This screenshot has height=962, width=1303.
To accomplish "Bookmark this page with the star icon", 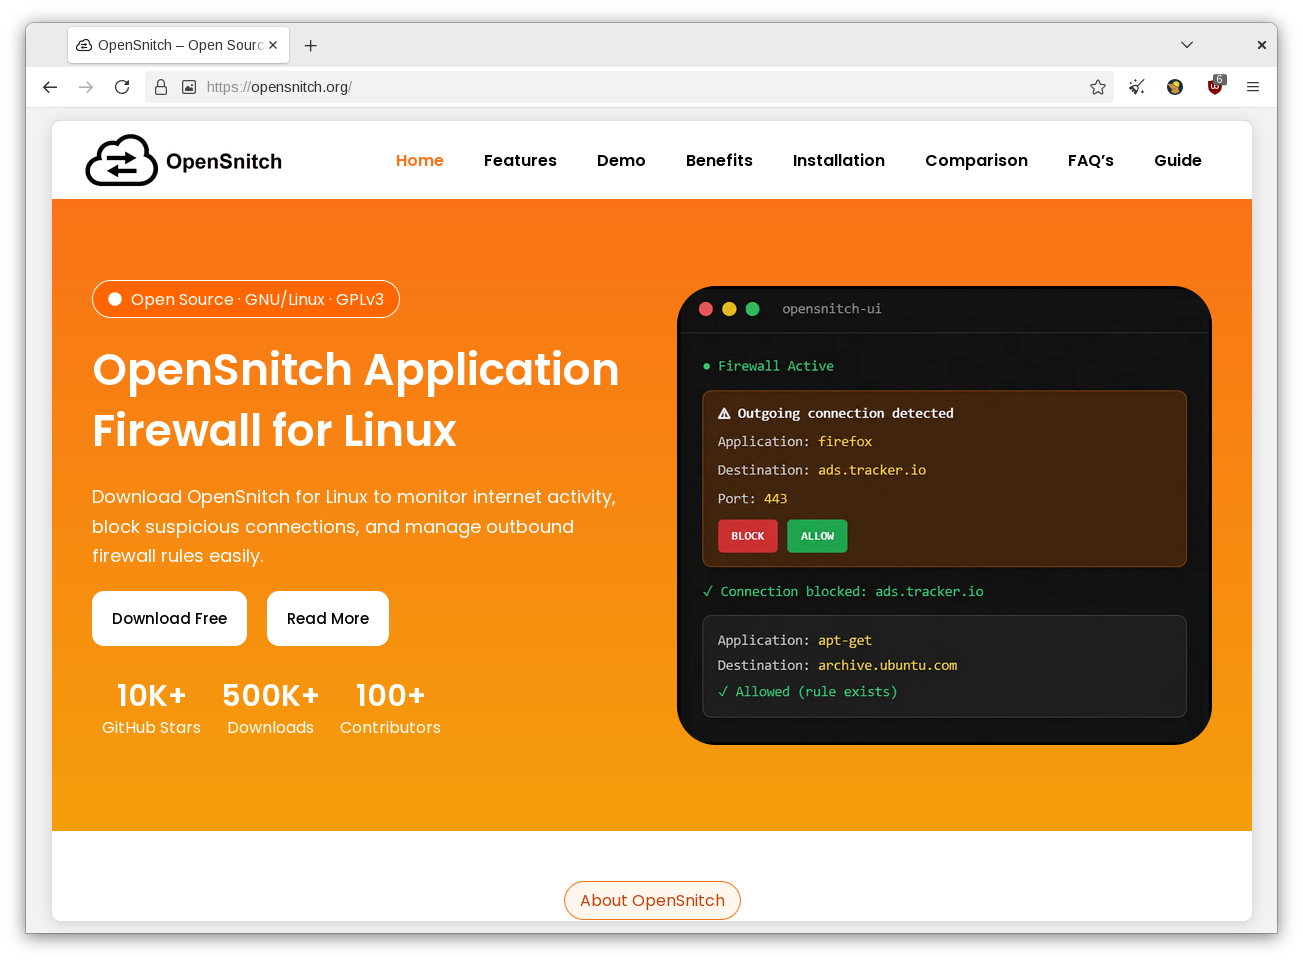I will click(1098, 87).
